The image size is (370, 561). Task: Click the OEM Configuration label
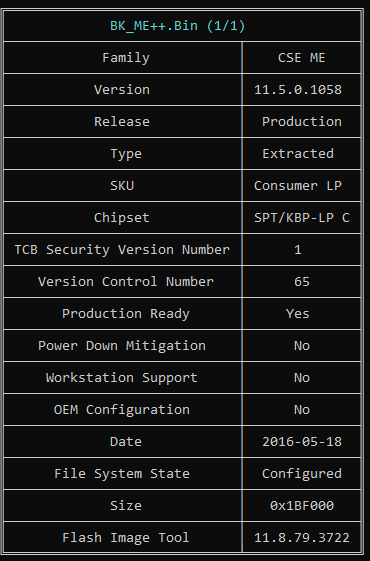click(122, 410)
